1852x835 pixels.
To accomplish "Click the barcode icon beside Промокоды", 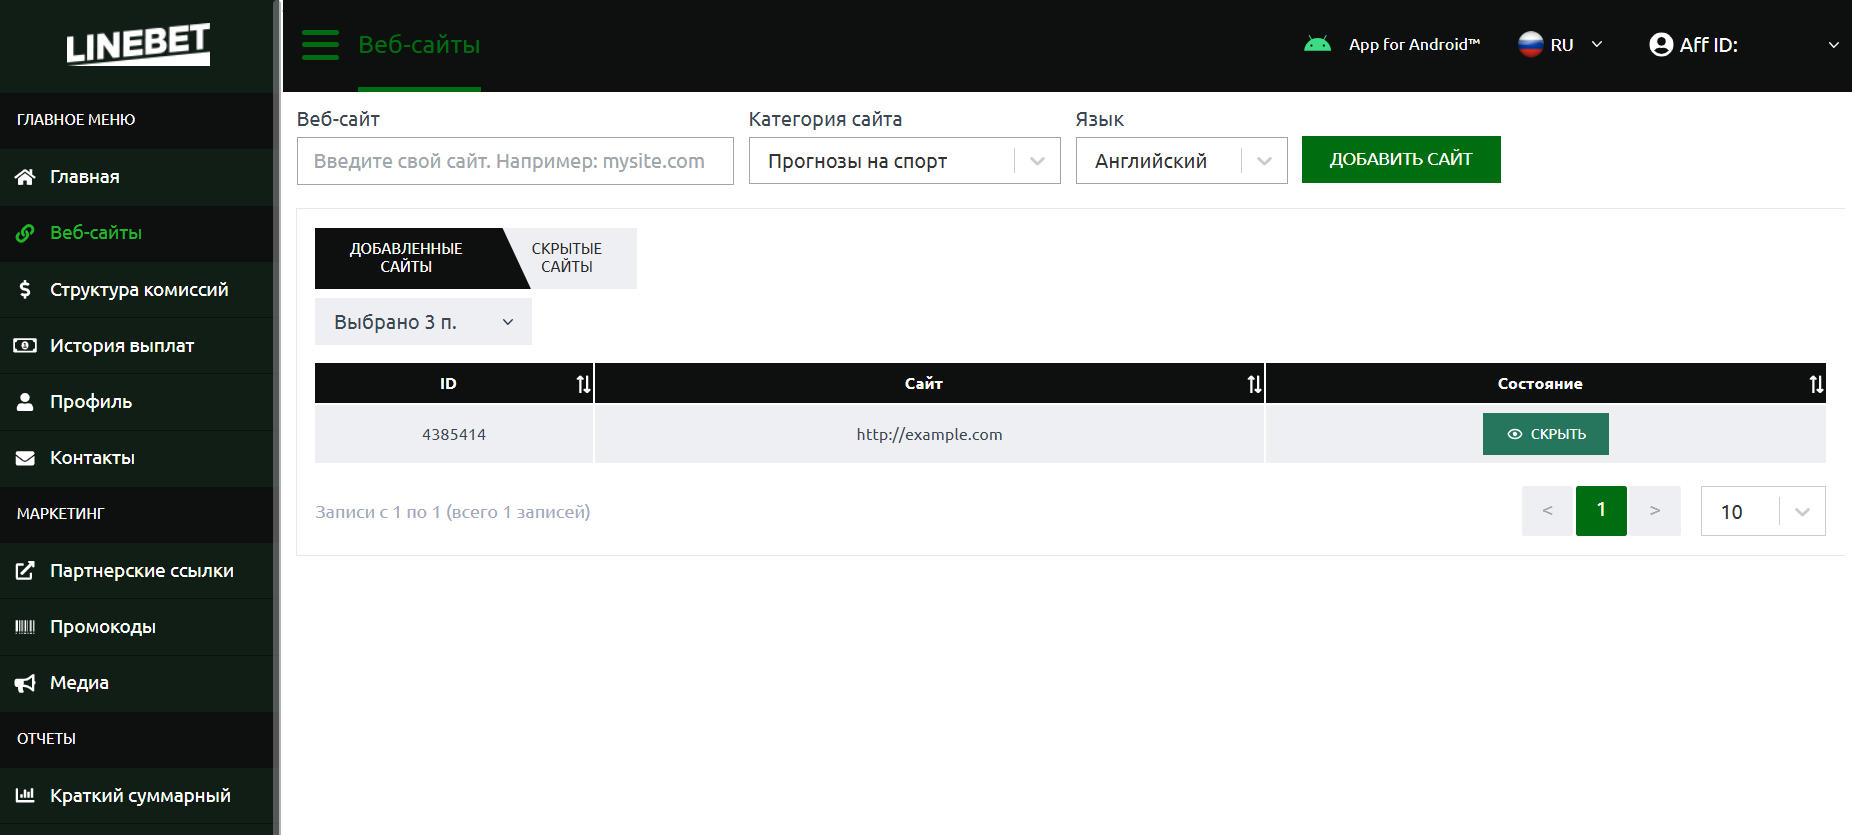I will (x=25, y=627).
